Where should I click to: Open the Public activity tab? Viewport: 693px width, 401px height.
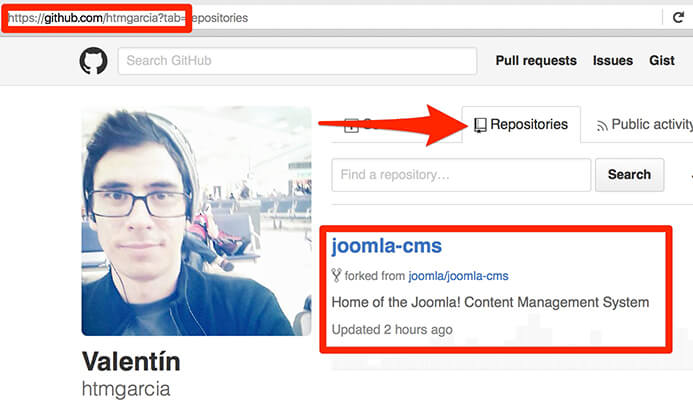(x=650, y=125)
